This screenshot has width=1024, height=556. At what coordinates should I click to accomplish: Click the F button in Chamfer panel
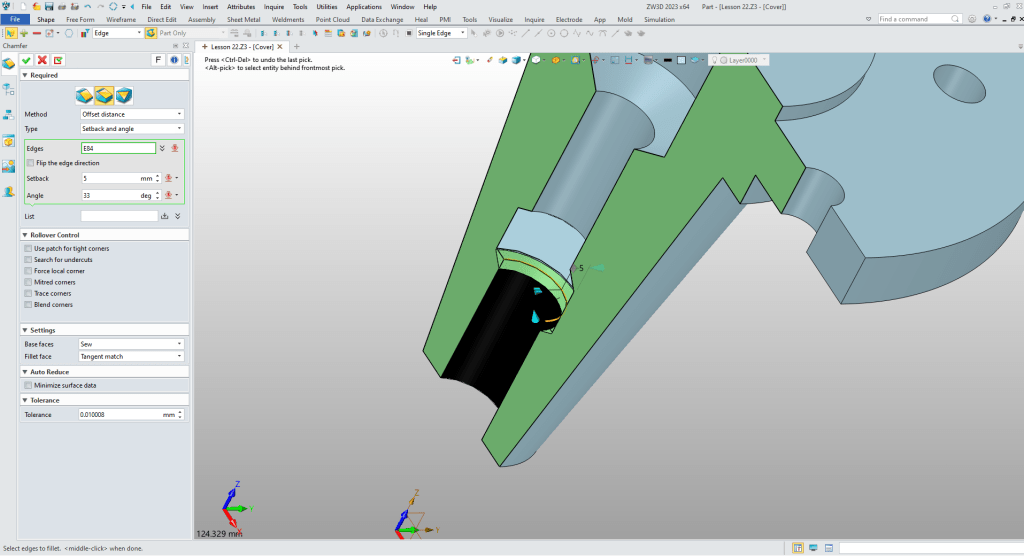158,60
